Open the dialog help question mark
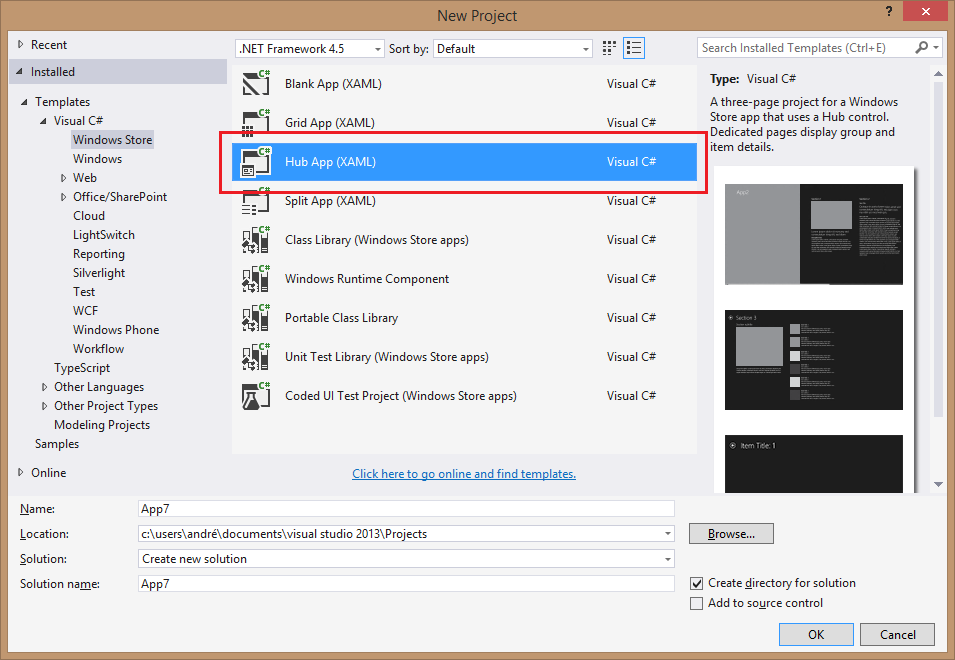 tap(889, 11)
